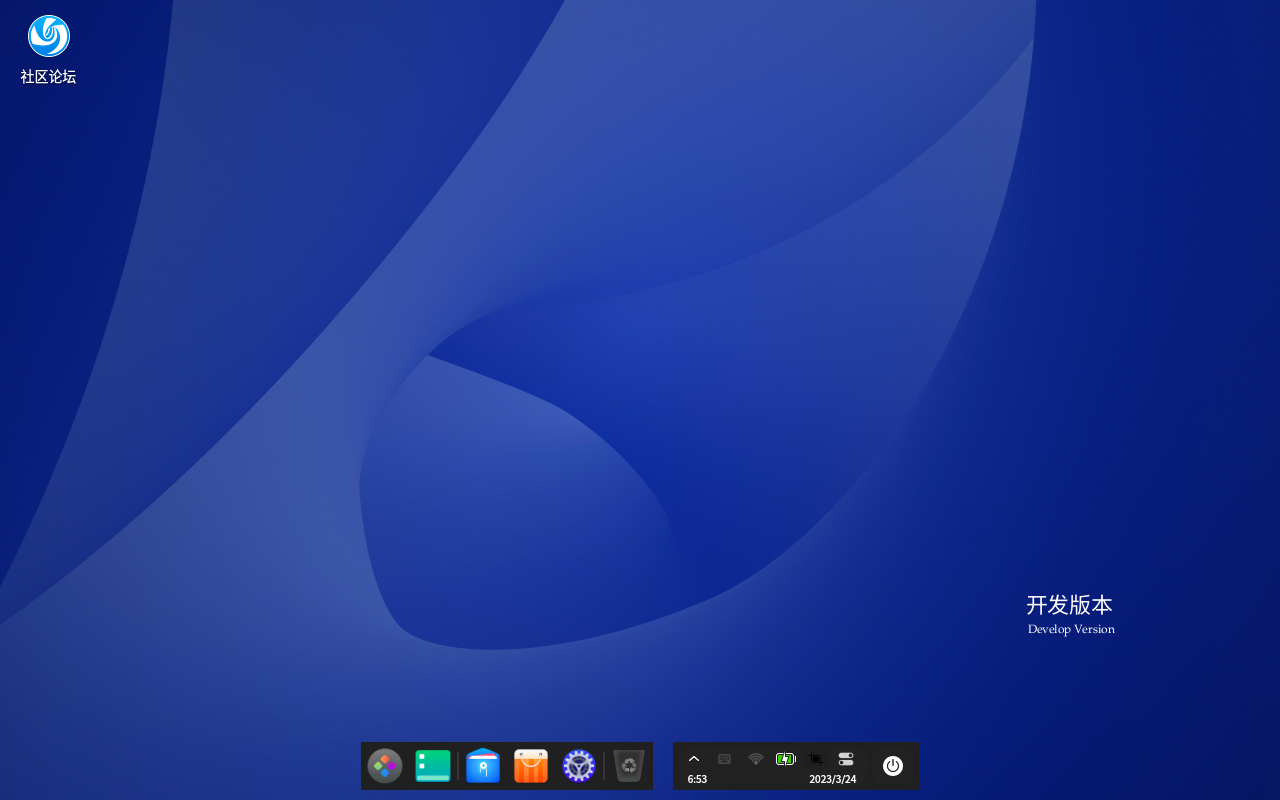Open the calendar by clicking 2023/3/24
Viewport: 1280px width, 800px height.
coord(834,779)
